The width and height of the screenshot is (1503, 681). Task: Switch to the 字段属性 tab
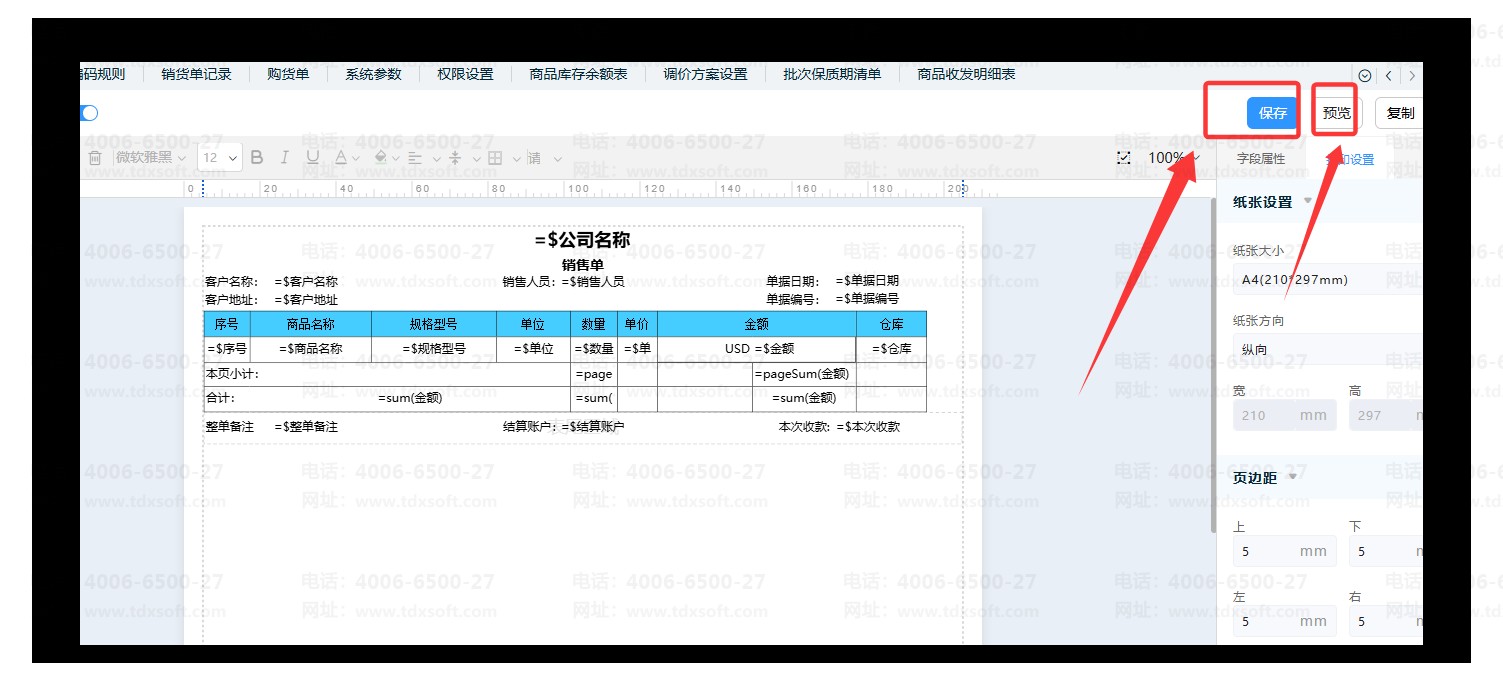(x=1260, y=159)
